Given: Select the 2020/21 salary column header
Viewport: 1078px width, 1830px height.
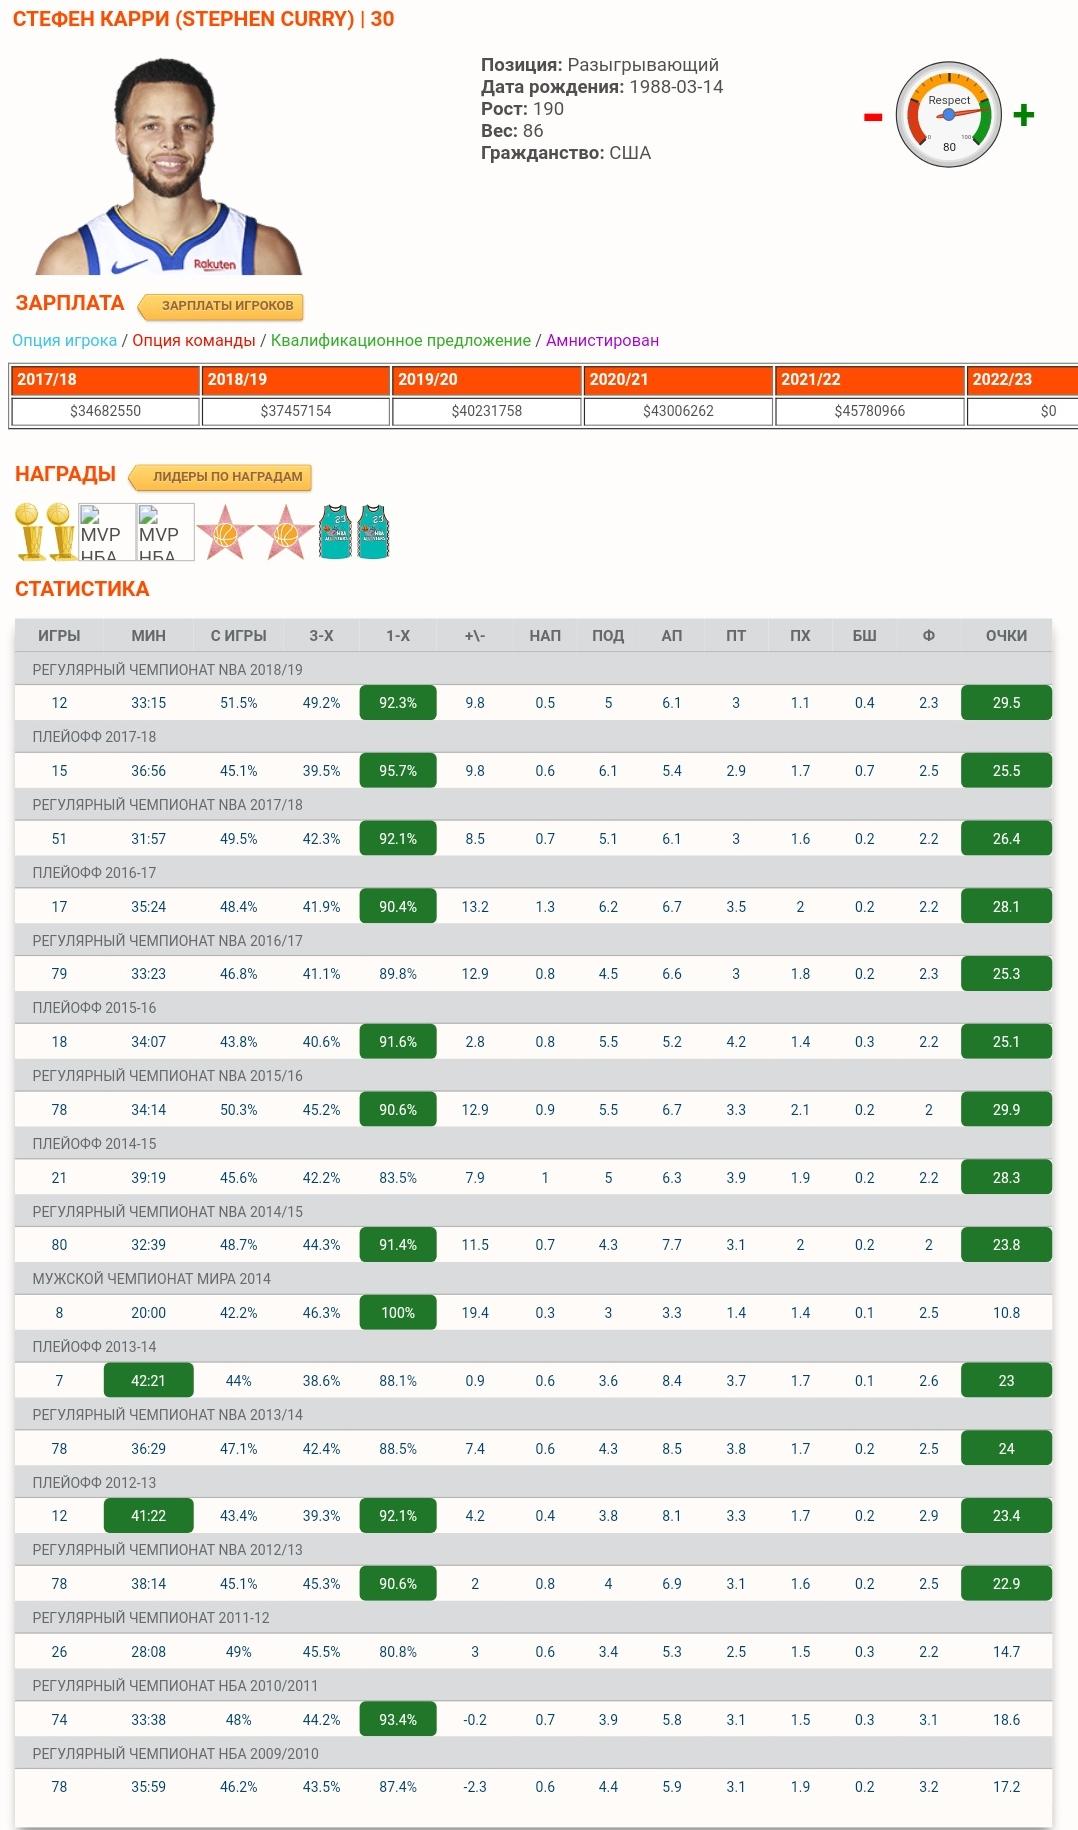Looking at the screenshot, I should [x=678, y=380].
